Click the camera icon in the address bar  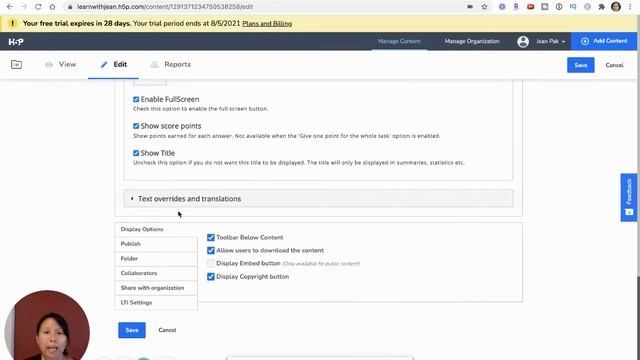point(470,7)
